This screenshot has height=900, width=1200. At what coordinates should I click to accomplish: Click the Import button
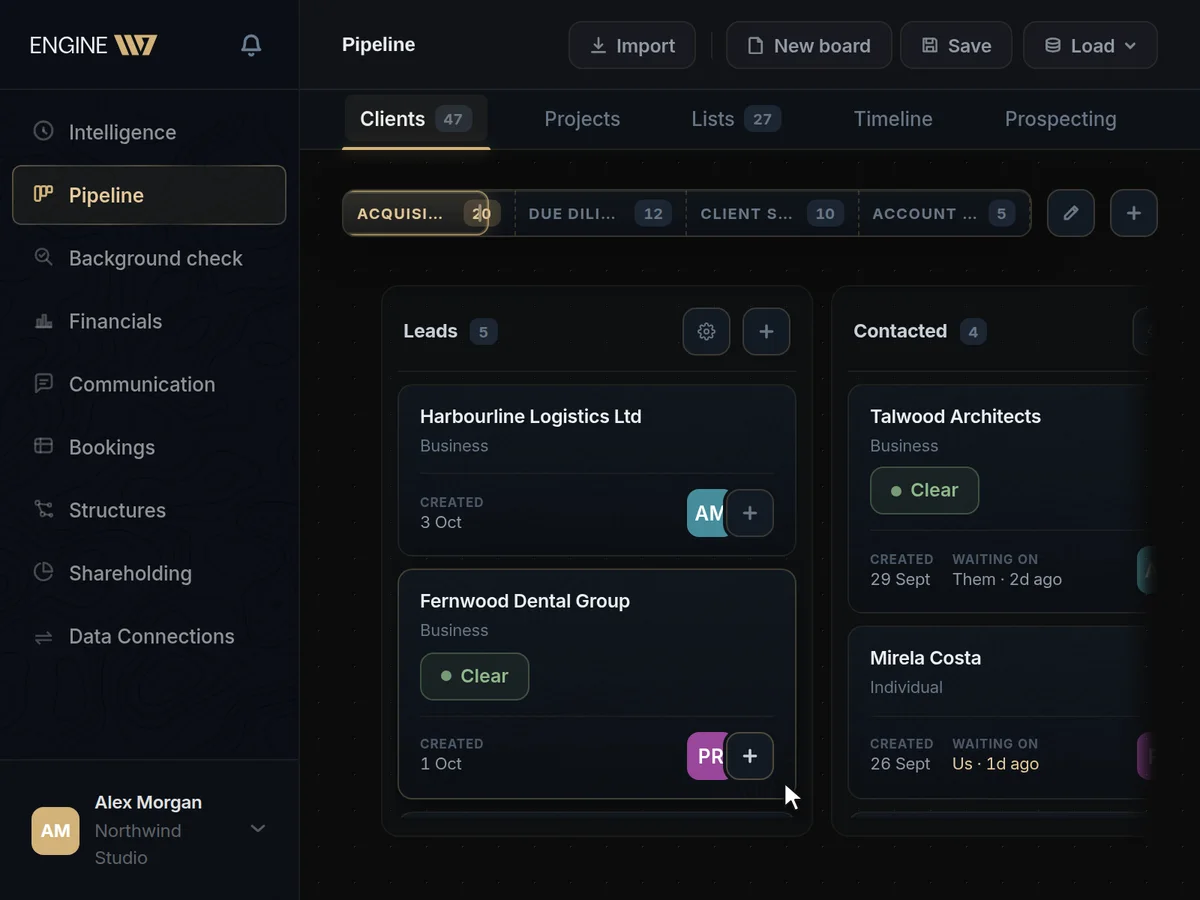(632, 45)
